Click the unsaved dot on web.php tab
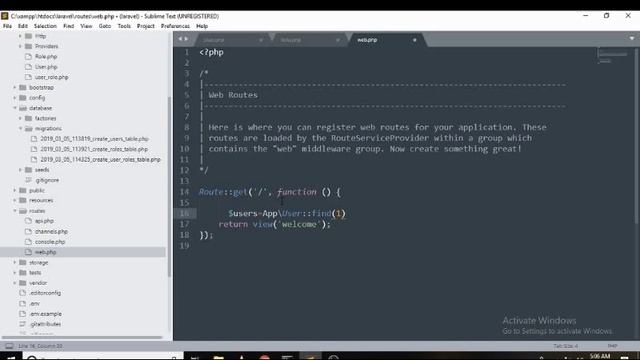The height and width of the screenshot is (360, 640). 414,40
